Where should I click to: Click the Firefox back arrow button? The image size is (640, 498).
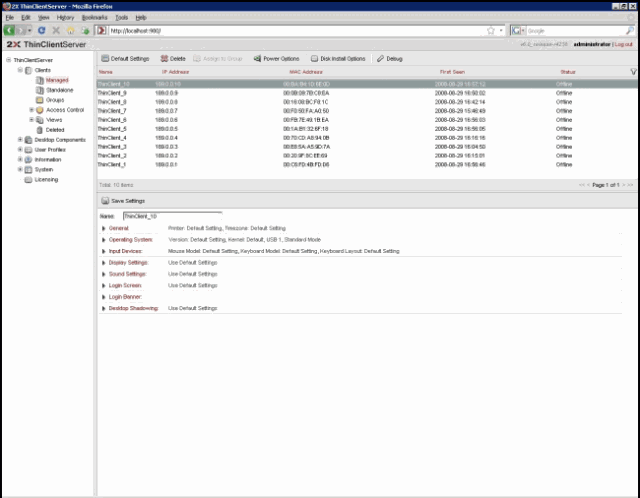pyautogui.click(x=9, y=30)
